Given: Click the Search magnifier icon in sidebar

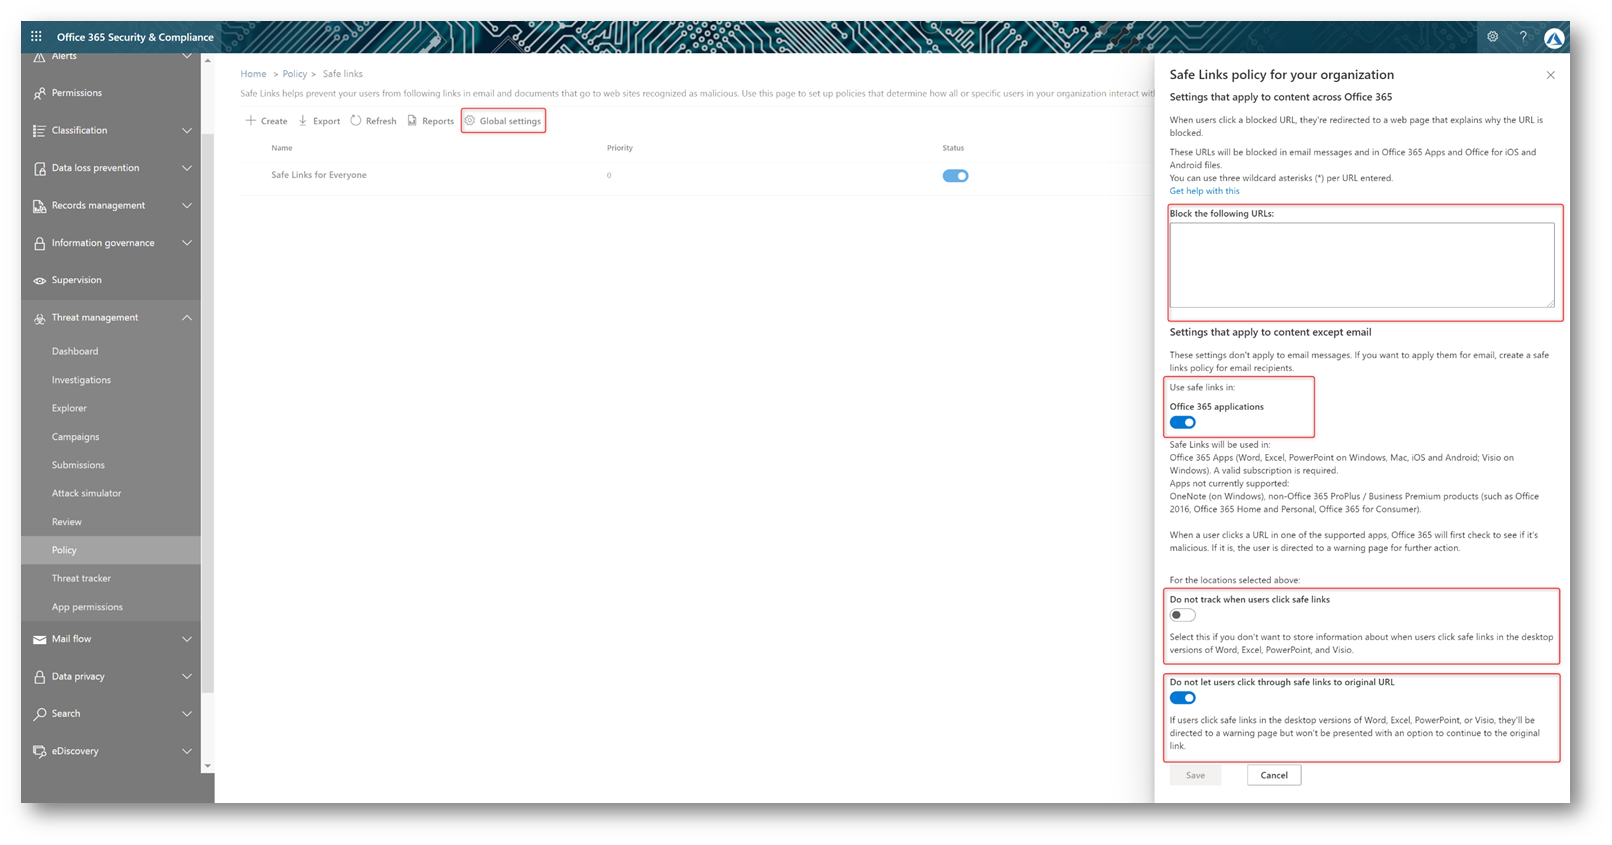Looking at the screenshot, I should [x=39, y=714].
